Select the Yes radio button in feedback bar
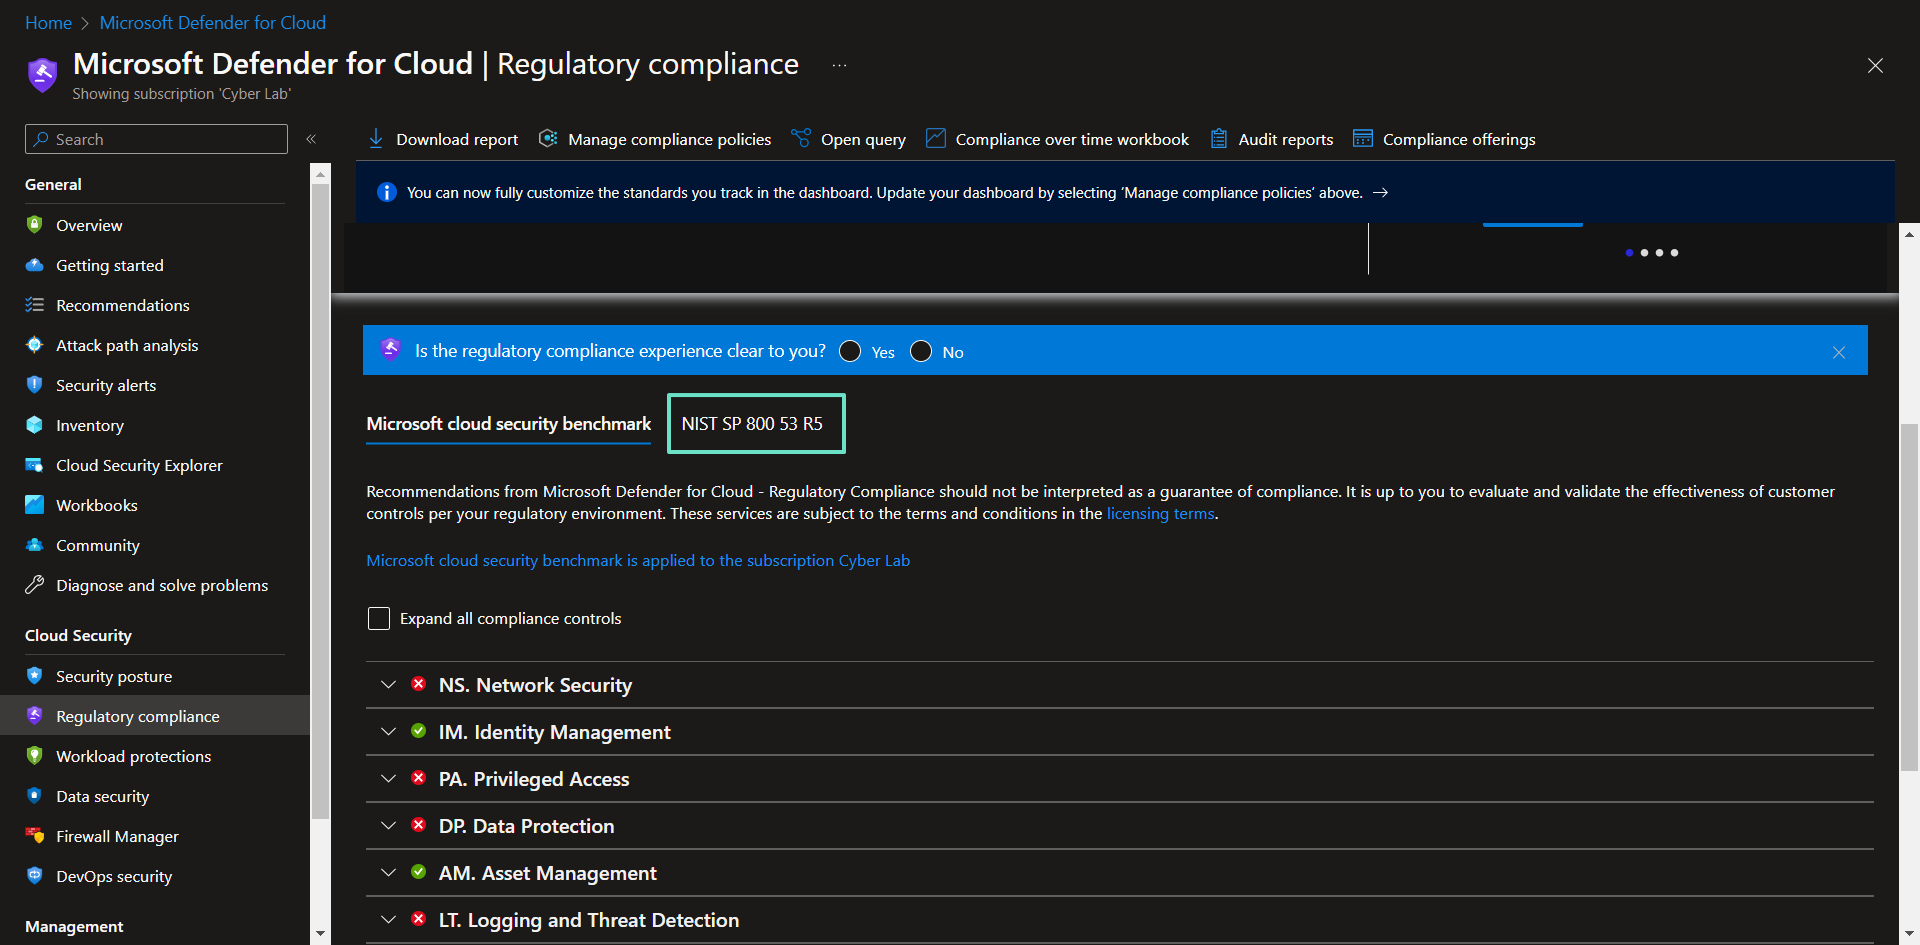 [x=850, y=351]
